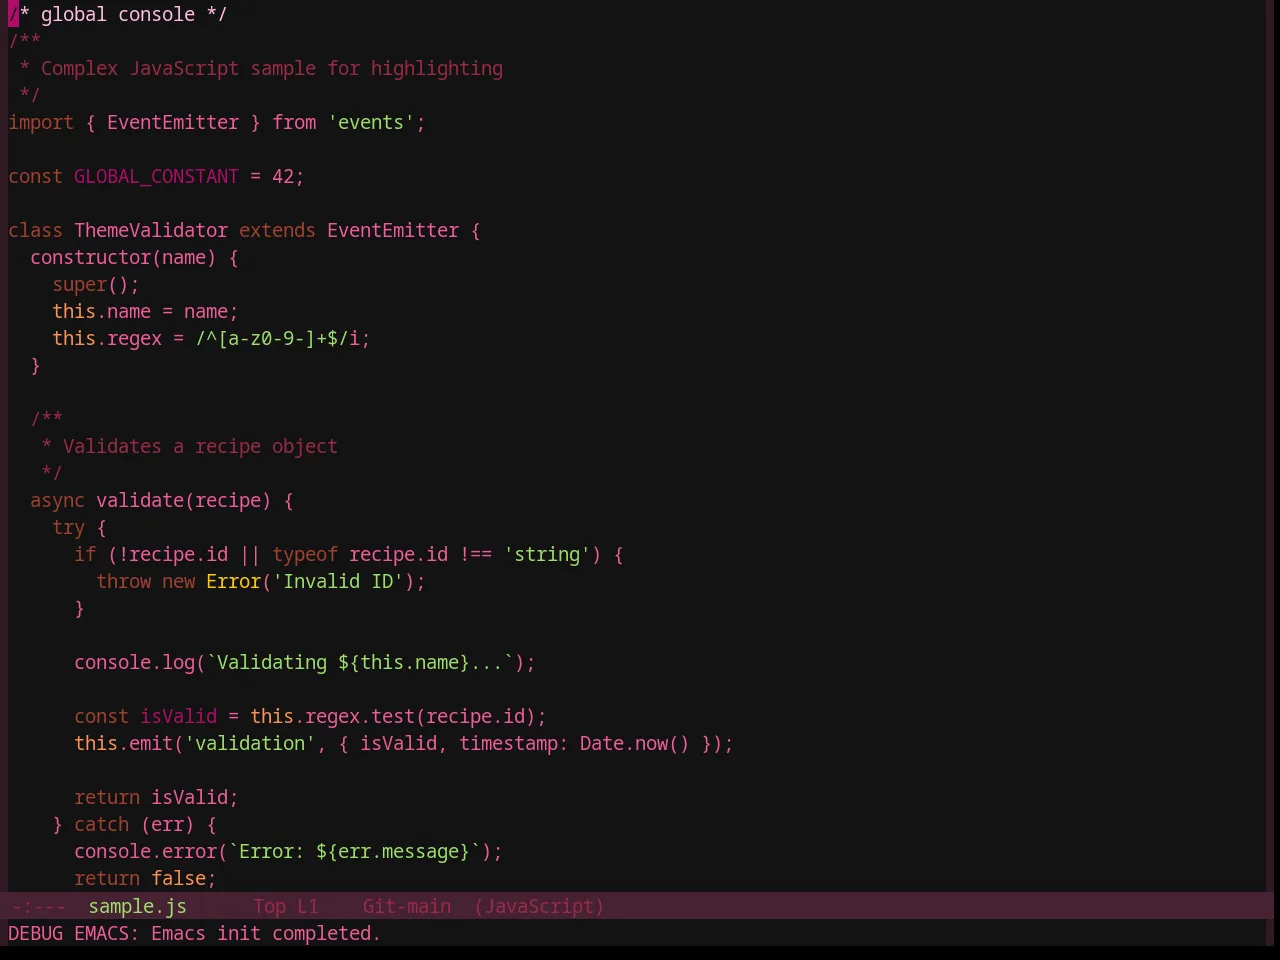
Task: Click the sample.js buffer name in mode line
Action: point(137,906)
